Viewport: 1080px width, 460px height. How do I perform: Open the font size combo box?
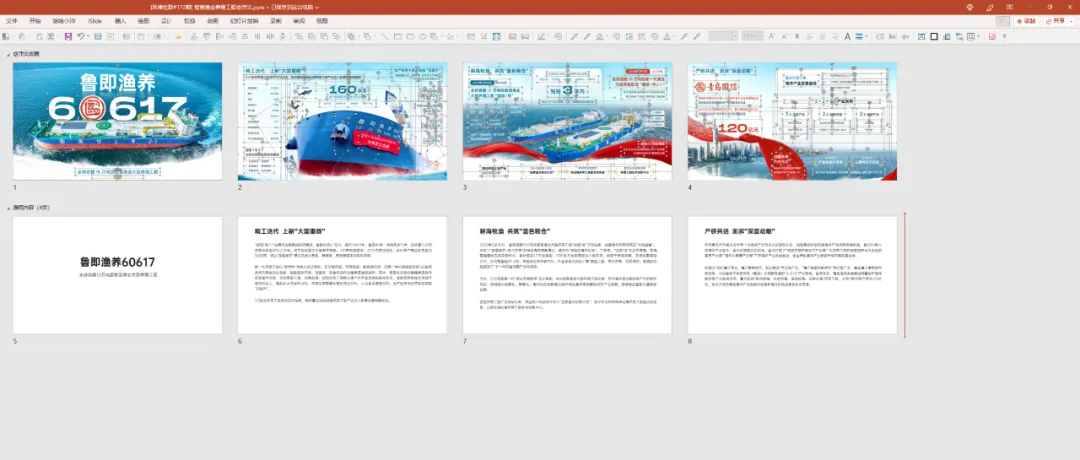[x=752, y=36]
